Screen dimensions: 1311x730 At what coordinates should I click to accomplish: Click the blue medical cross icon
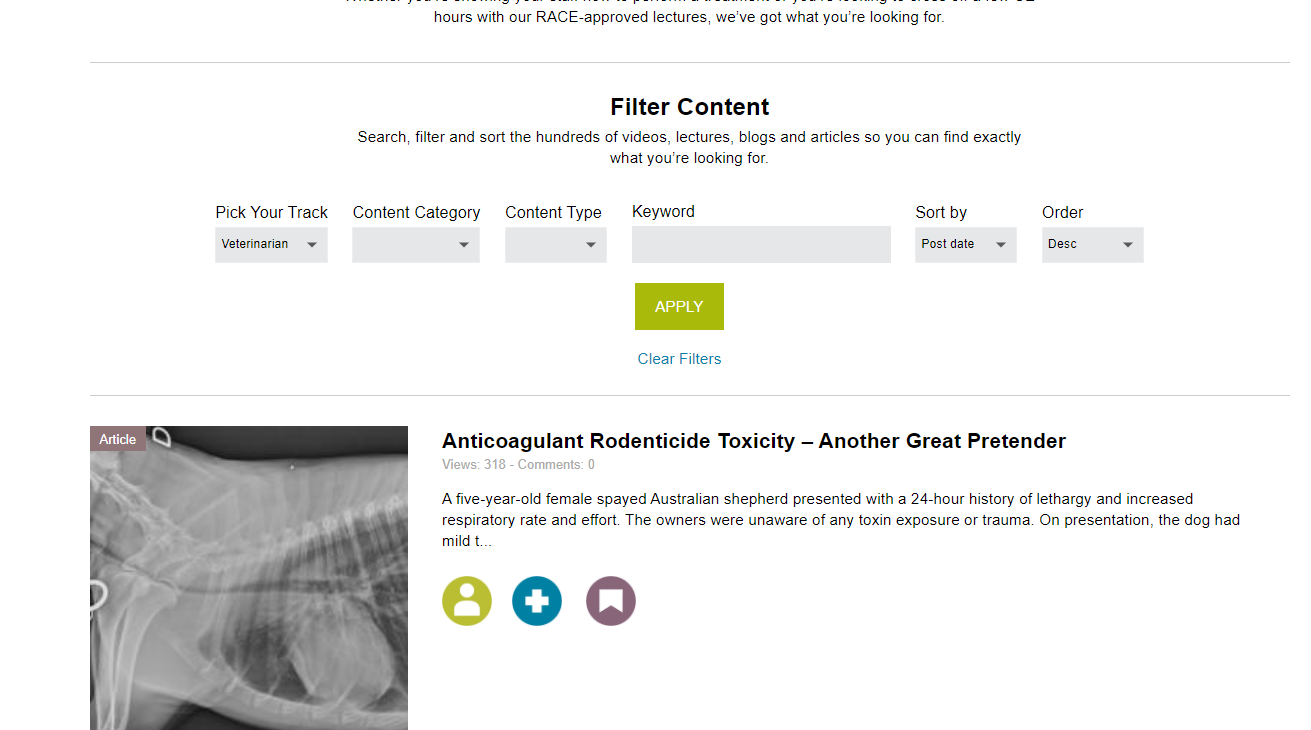(x=537, y=601)
